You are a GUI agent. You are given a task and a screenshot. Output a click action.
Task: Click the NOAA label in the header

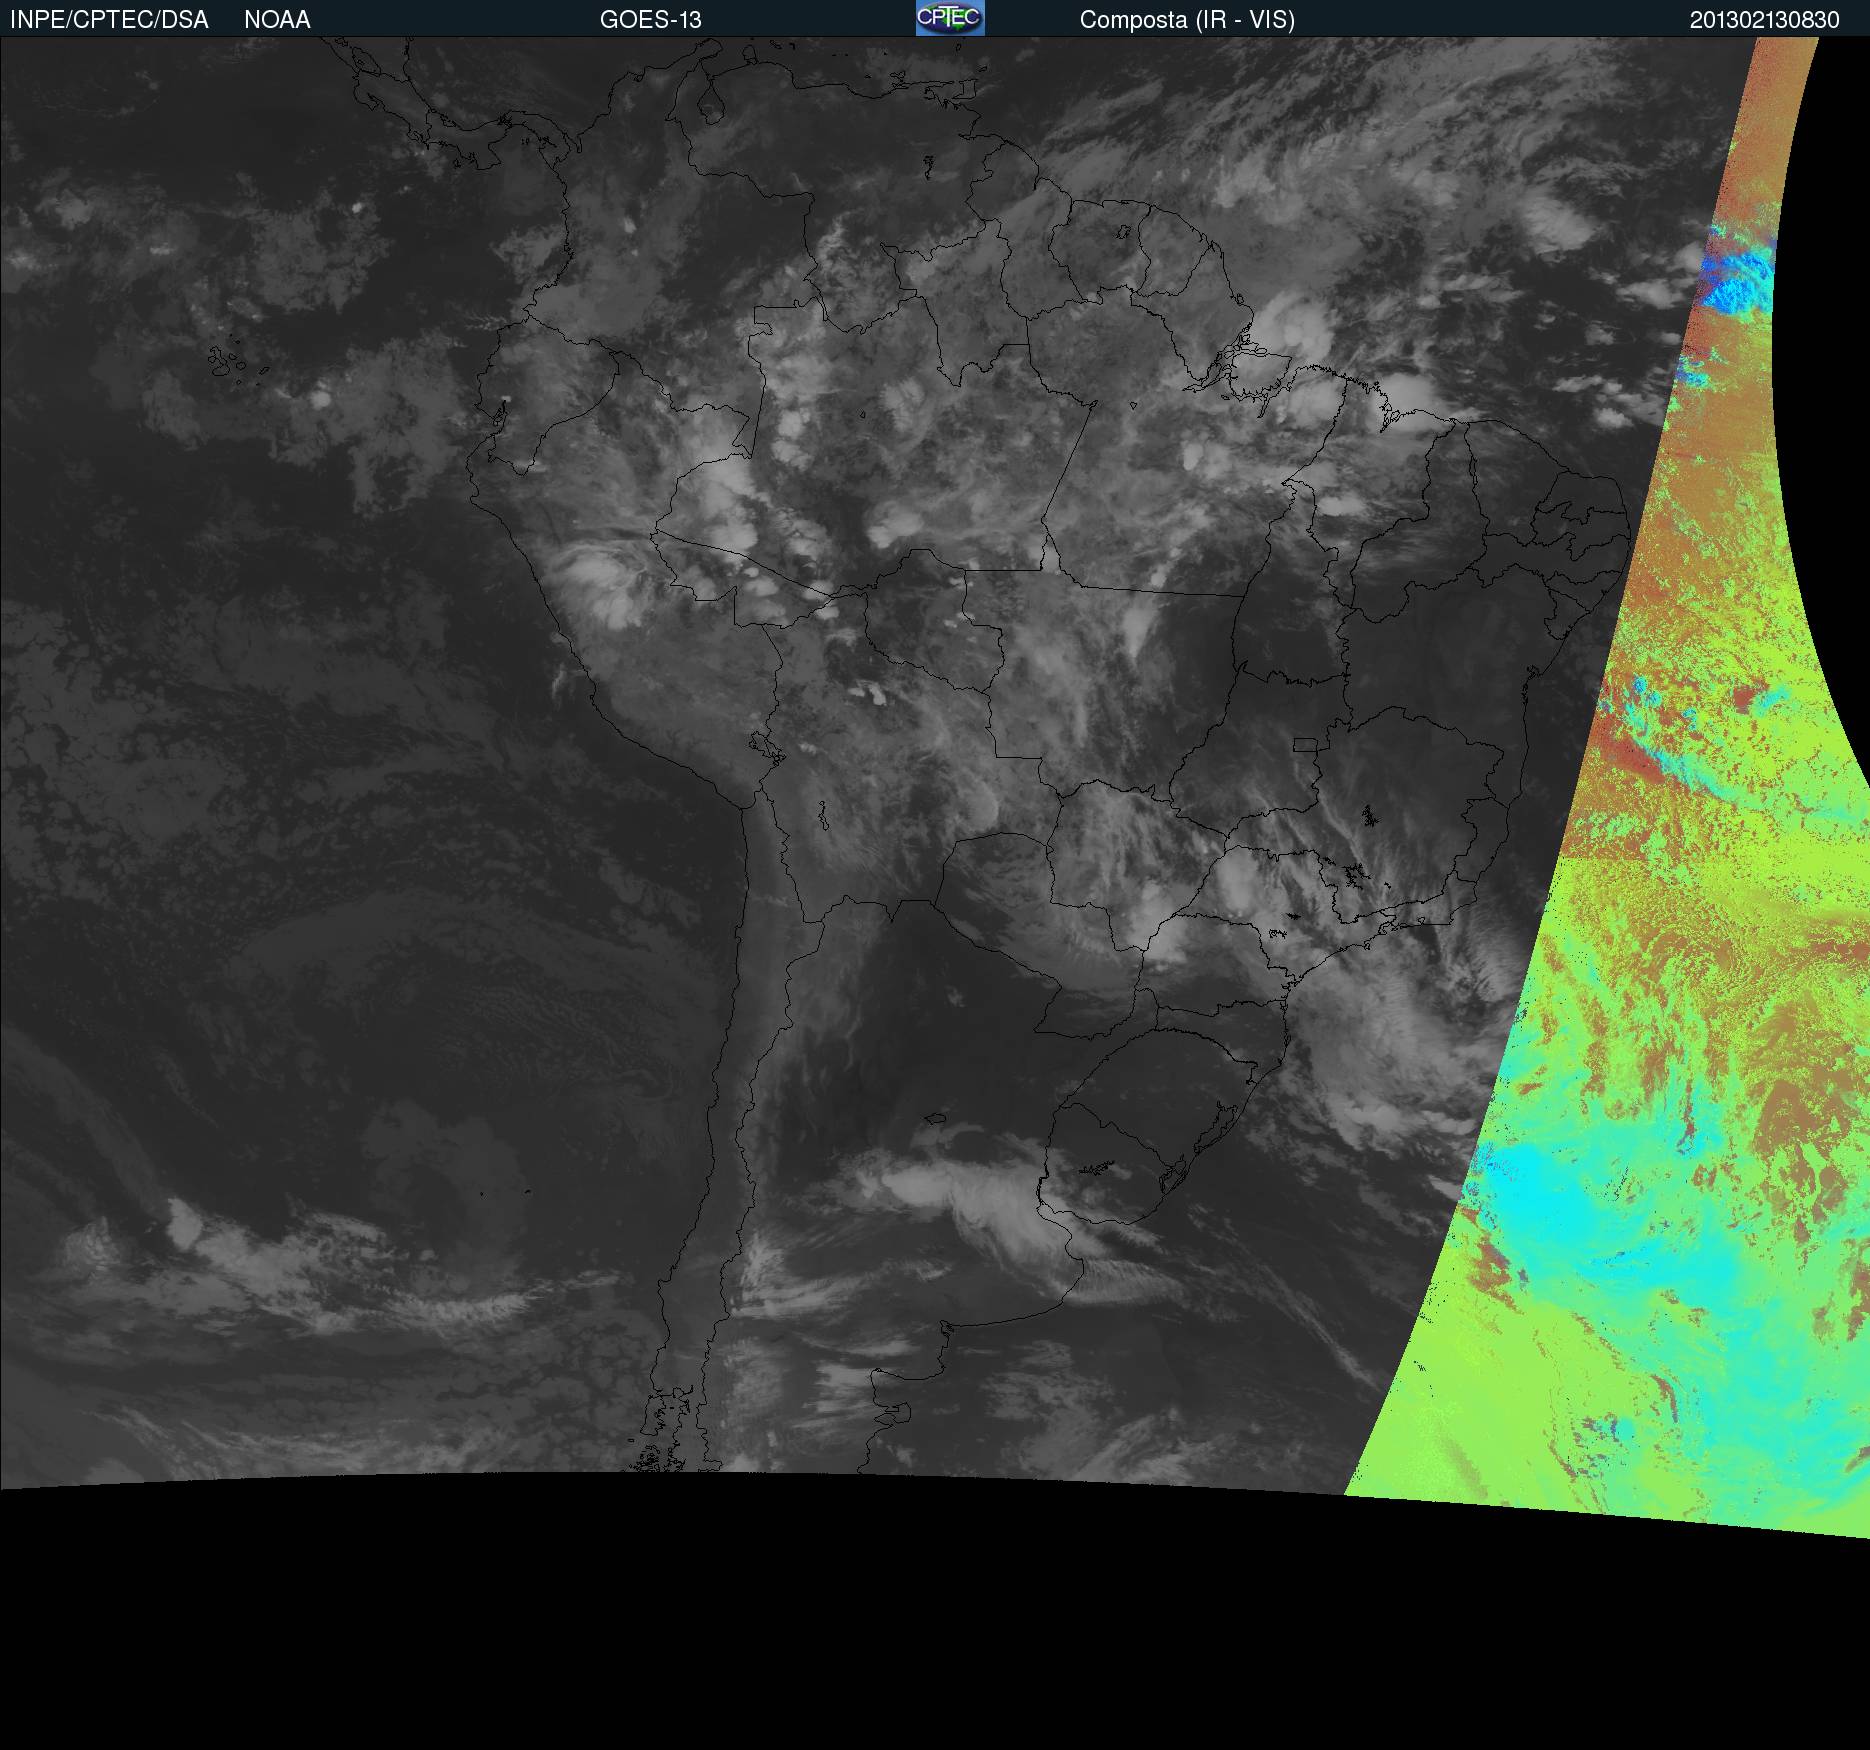pyautogui.click(x=277, y=20)
